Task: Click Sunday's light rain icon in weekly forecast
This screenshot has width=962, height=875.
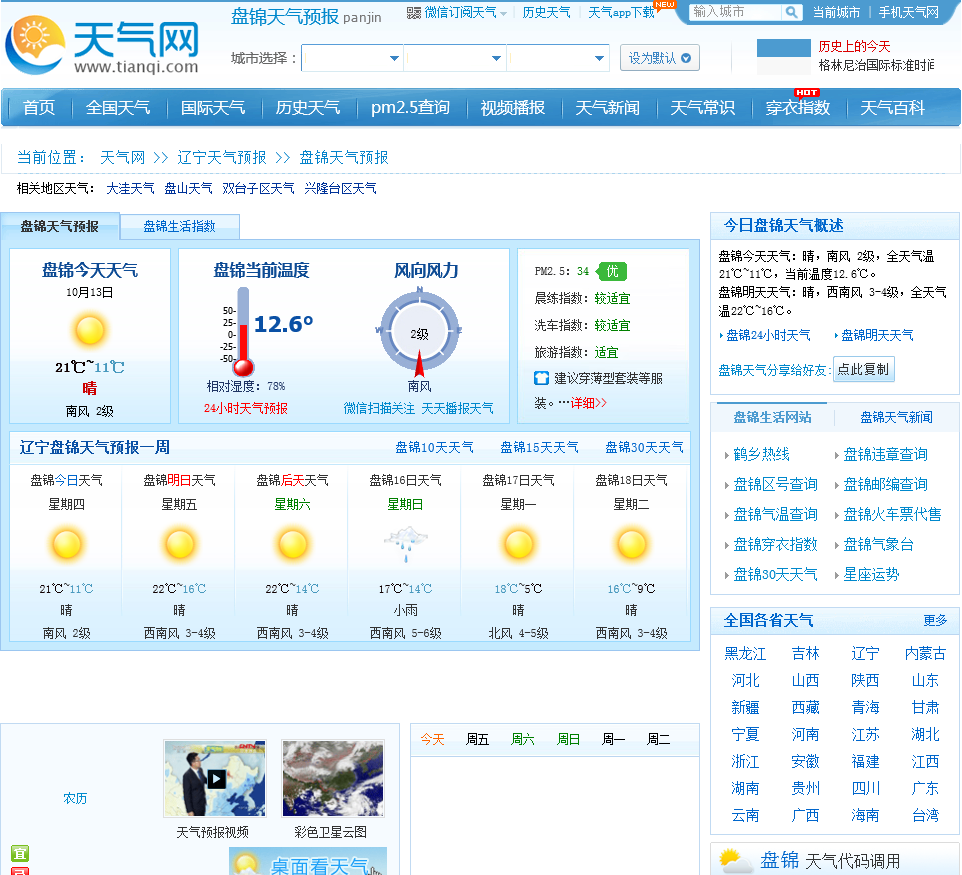Action: click(406, 544)
